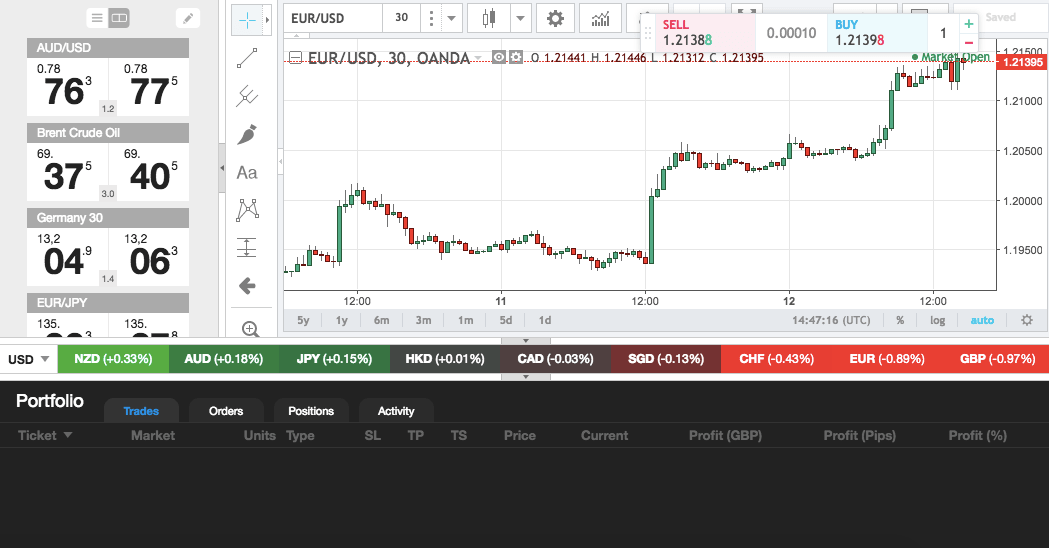The width and height of the screenshot is (1049, 548).
Task: Select the XABCD pattern tool
Action: (247, 210)
